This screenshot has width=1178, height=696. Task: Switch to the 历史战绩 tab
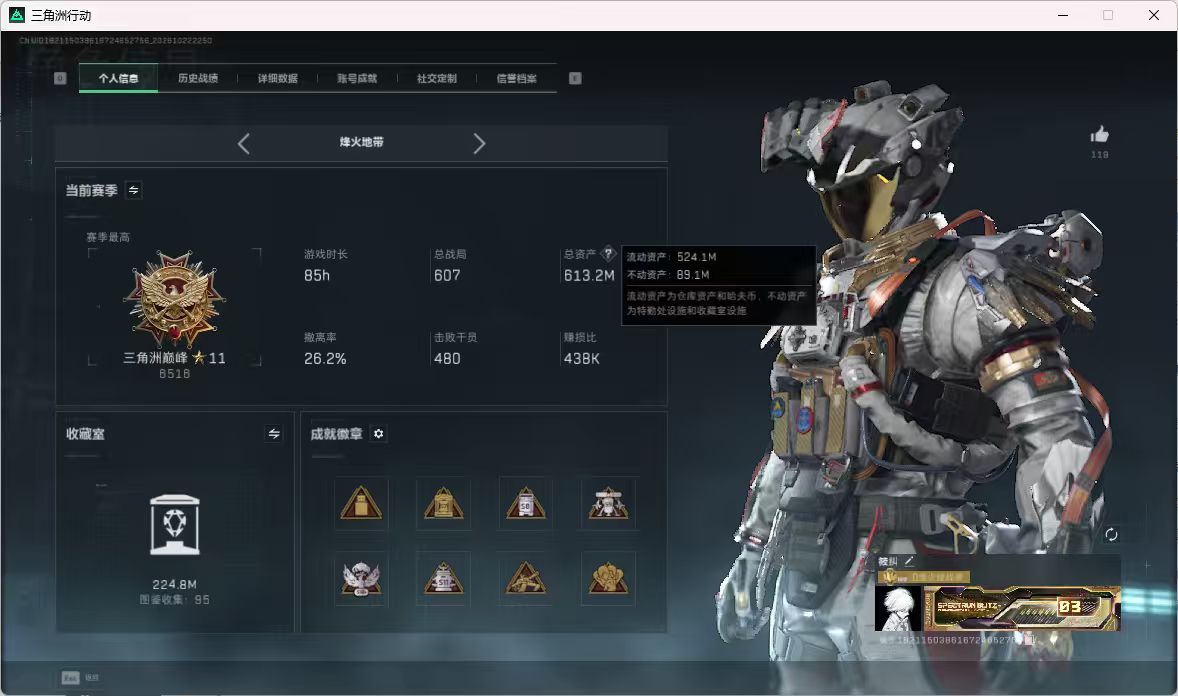198,78
